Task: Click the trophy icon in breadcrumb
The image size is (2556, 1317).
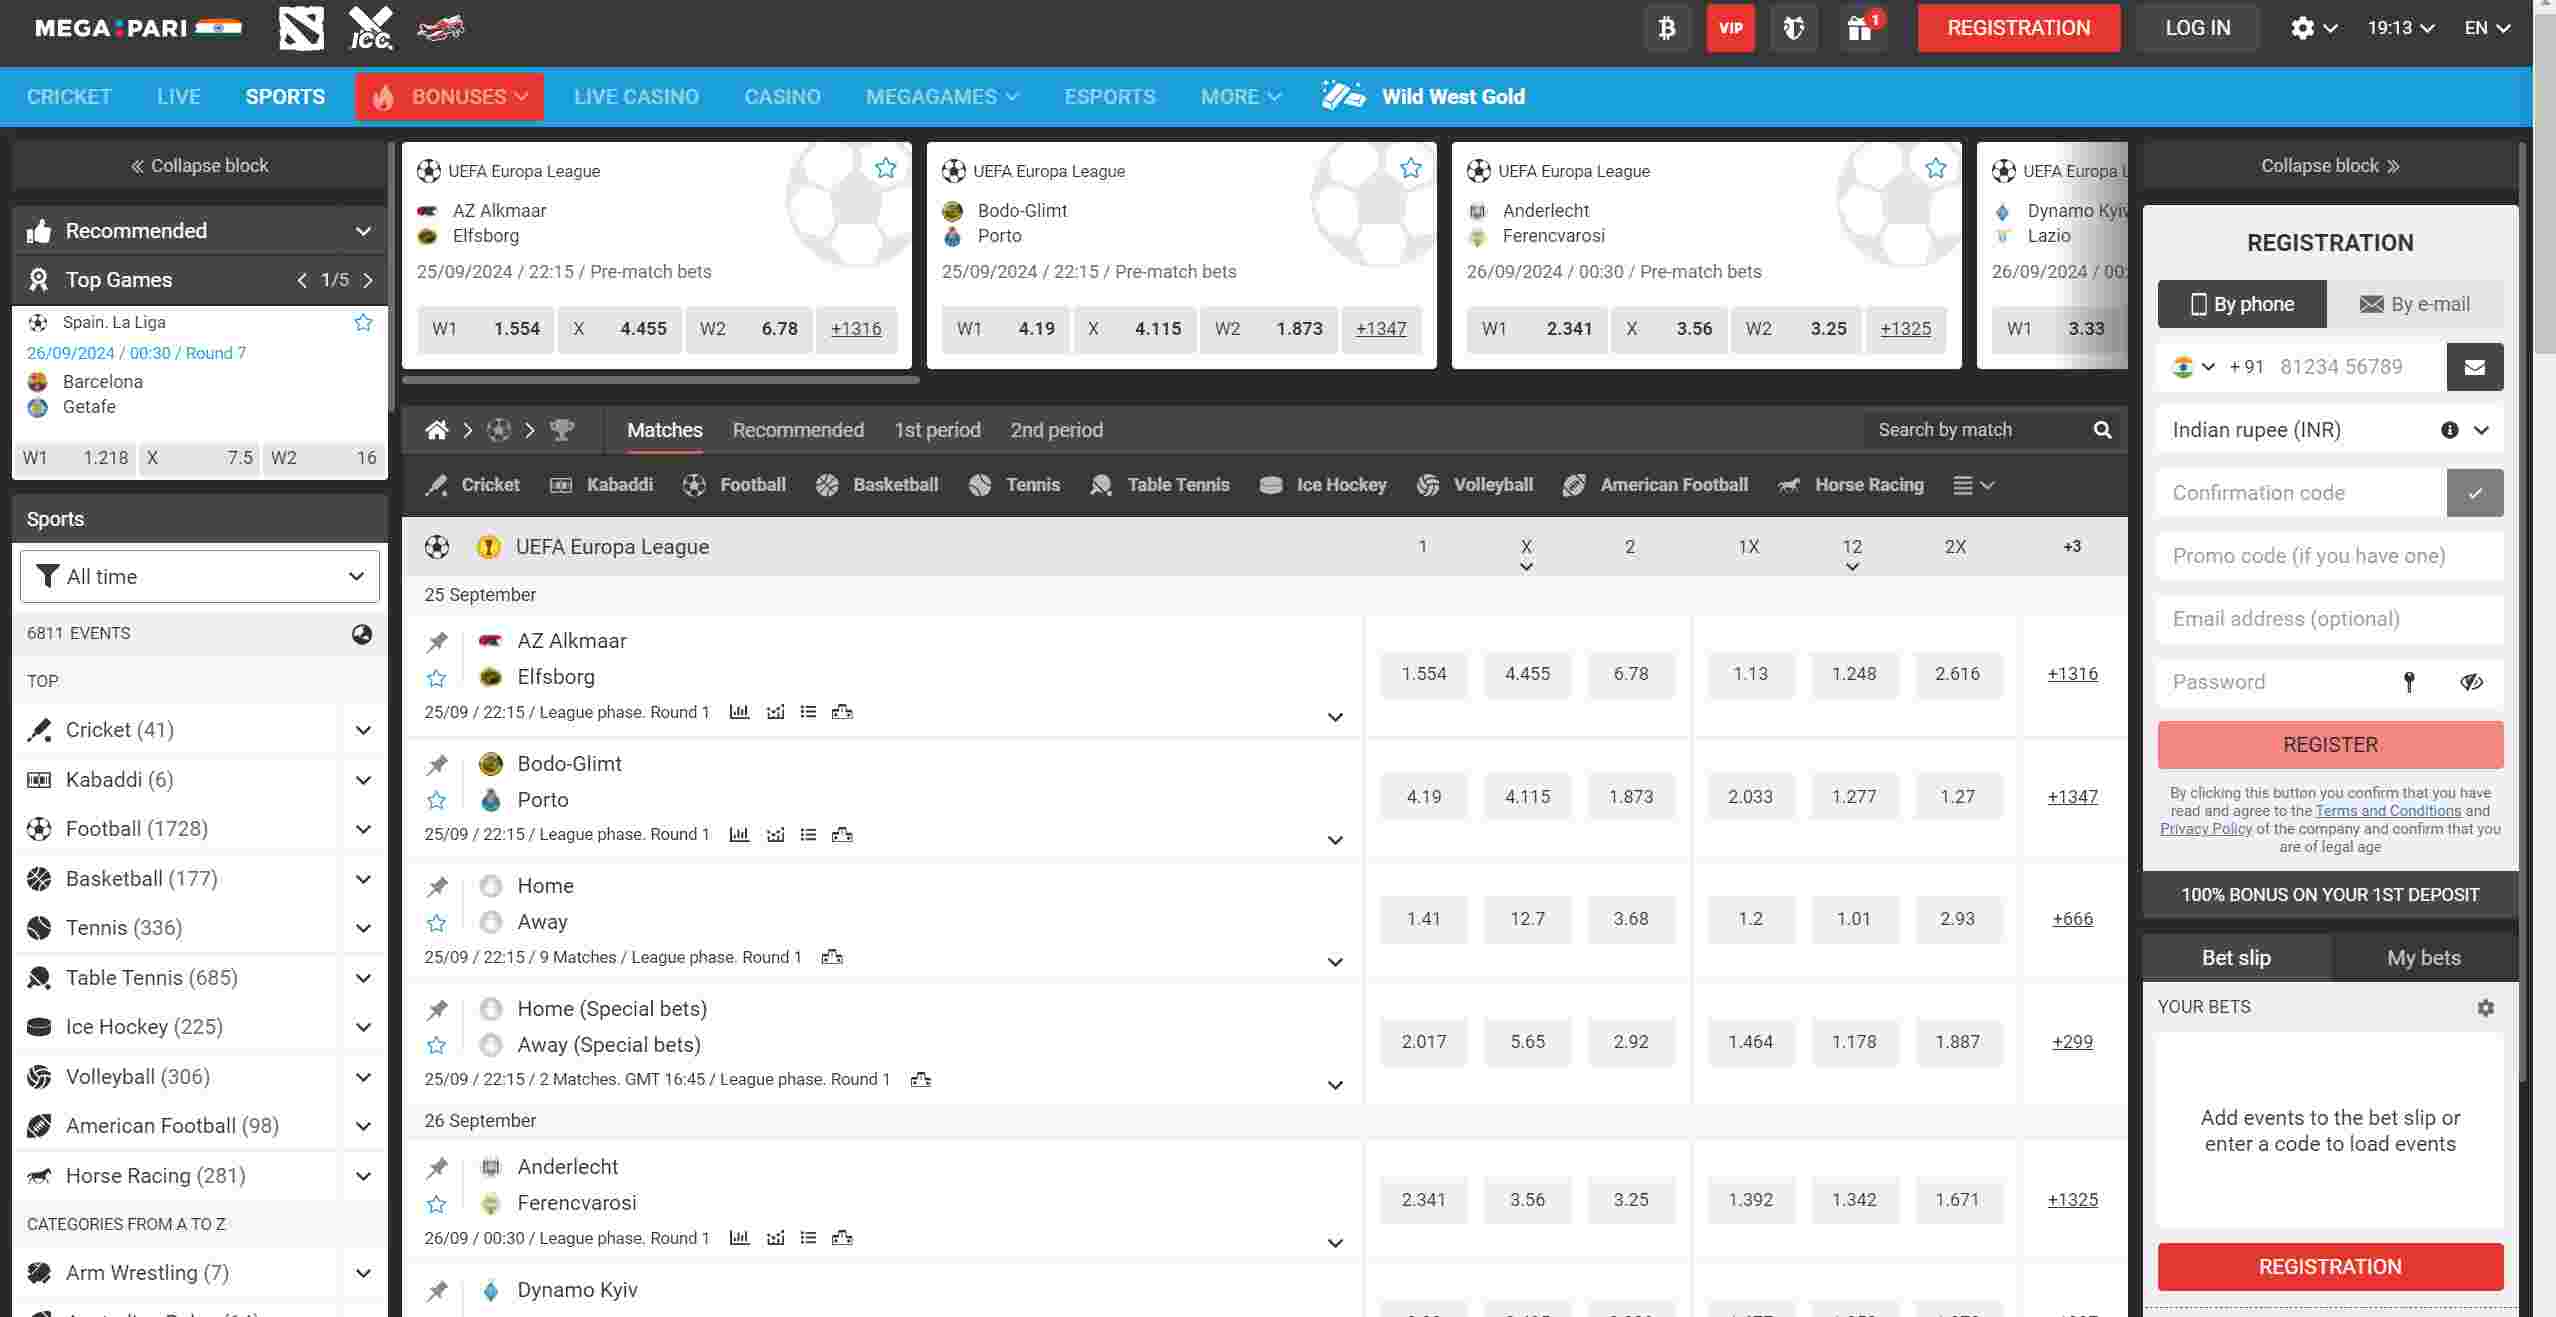Action: 562,430
